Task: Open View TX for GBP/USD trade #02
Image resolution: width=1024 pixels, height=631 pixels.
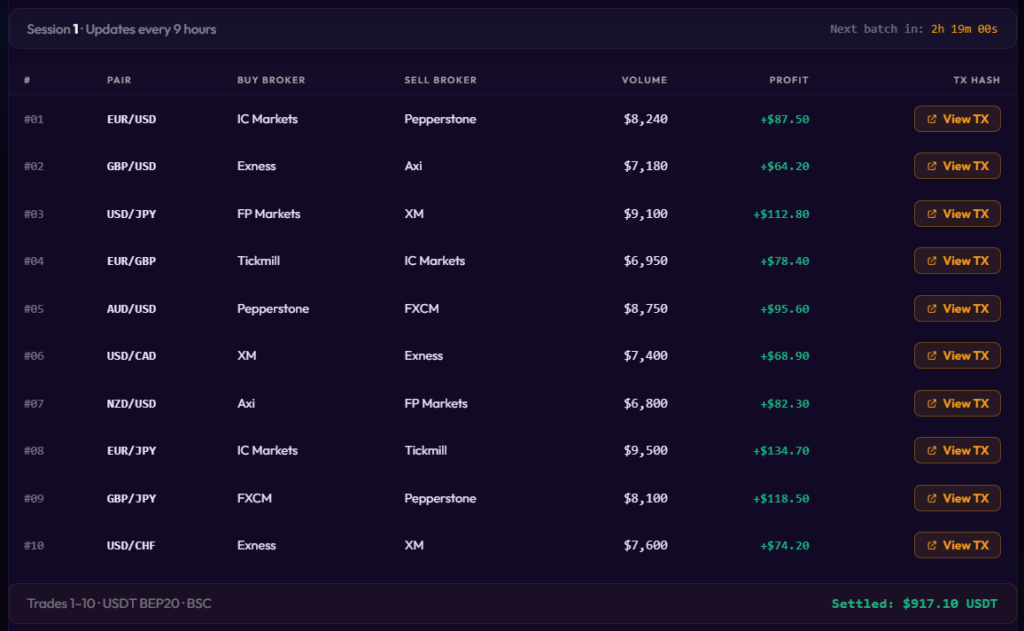Action: point(957,166)
